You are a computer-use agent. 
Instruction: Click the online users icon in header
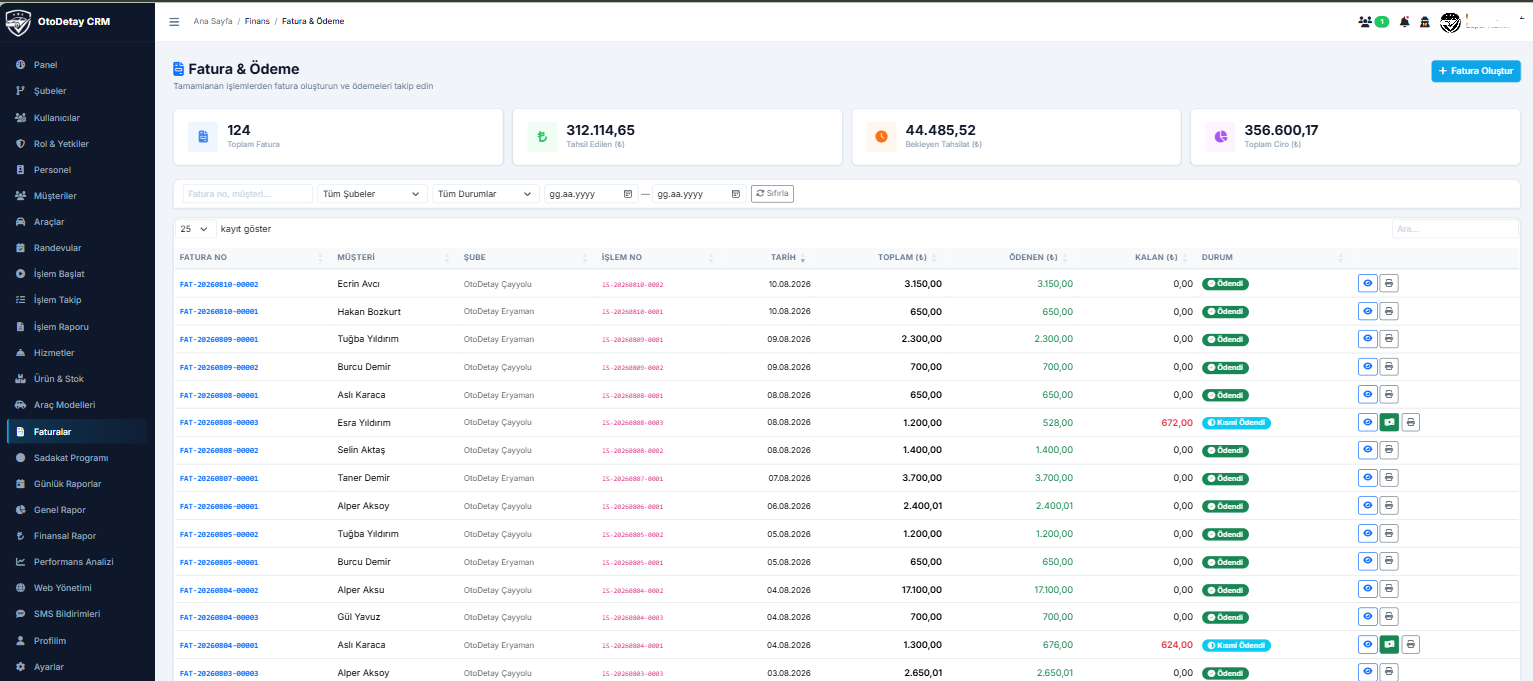click(x=1365, y=21)
